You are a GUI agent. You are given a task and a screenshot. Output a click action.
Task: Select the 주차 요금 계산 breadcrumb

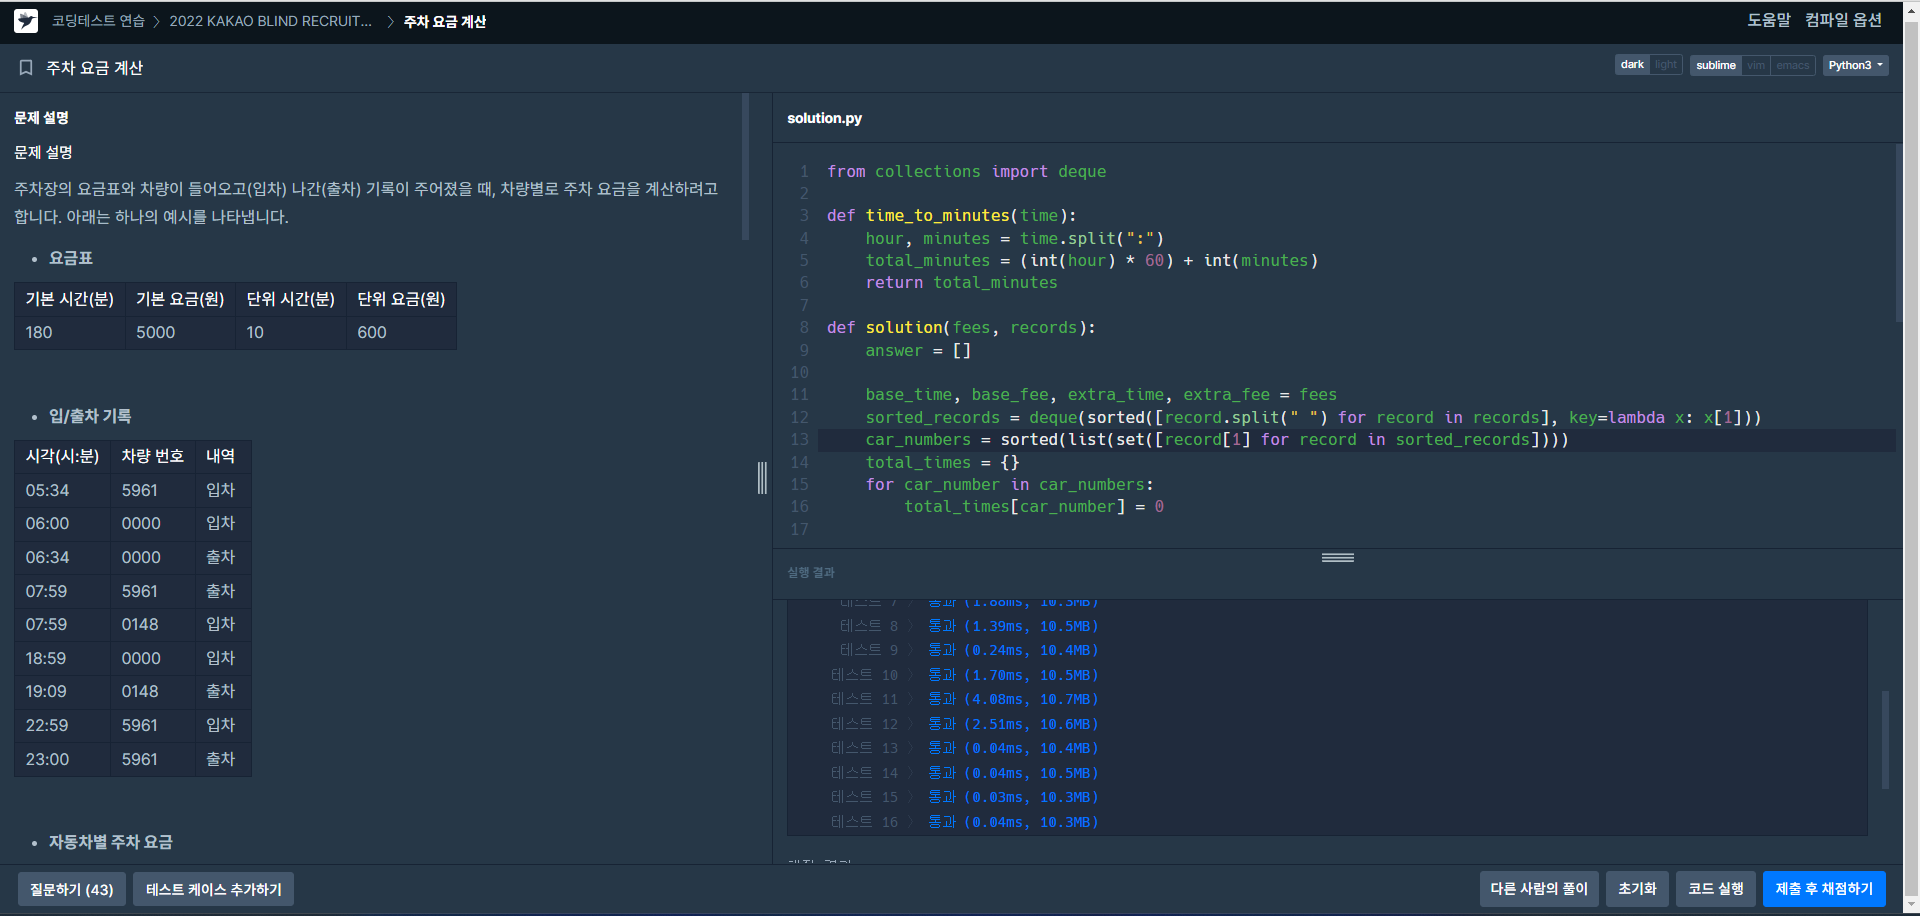tap(445, 21)
